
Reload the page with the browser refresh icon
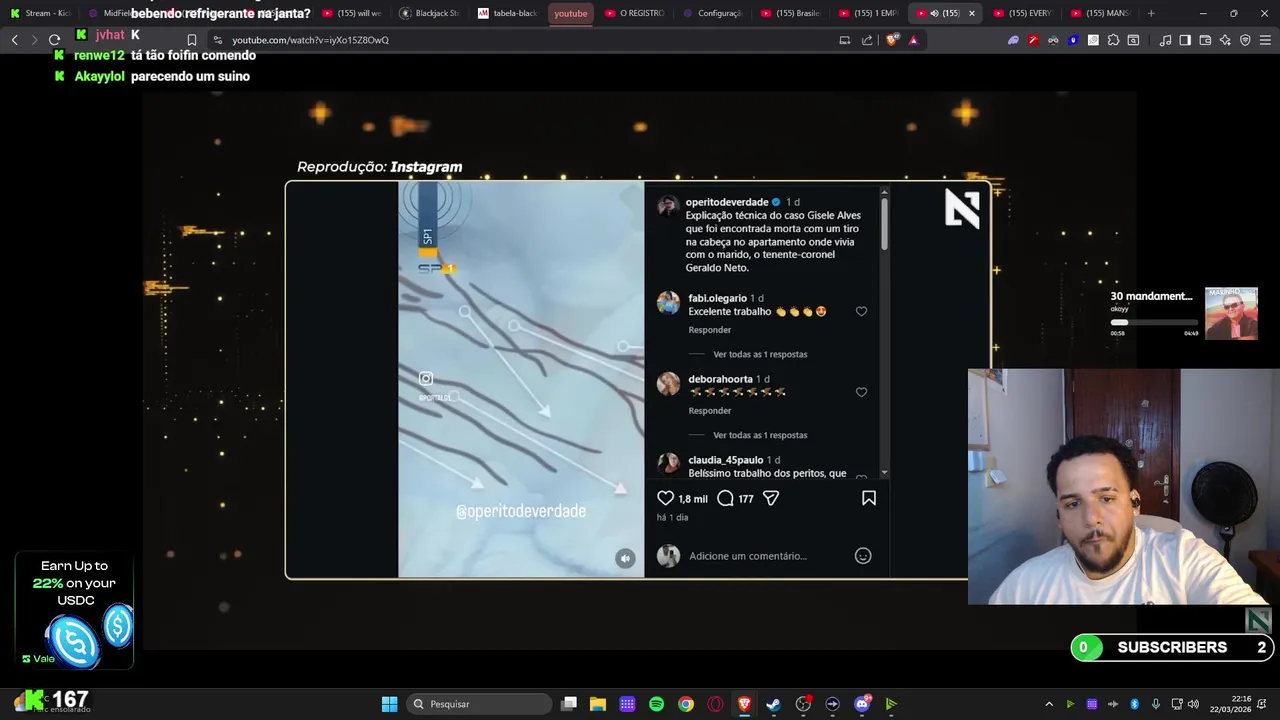[x=54, y=40]
